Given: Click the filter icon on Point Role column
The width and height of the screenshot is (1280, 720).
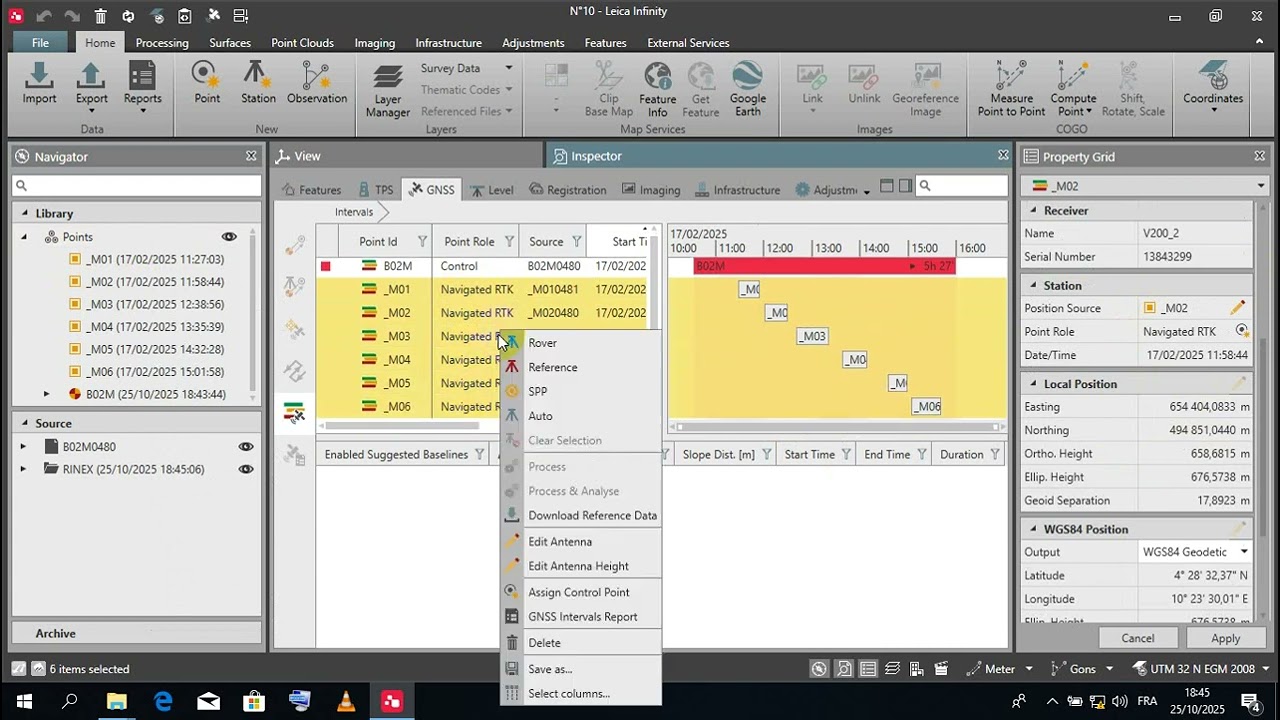Looking at the screenshot, I should tap(509, 242).
